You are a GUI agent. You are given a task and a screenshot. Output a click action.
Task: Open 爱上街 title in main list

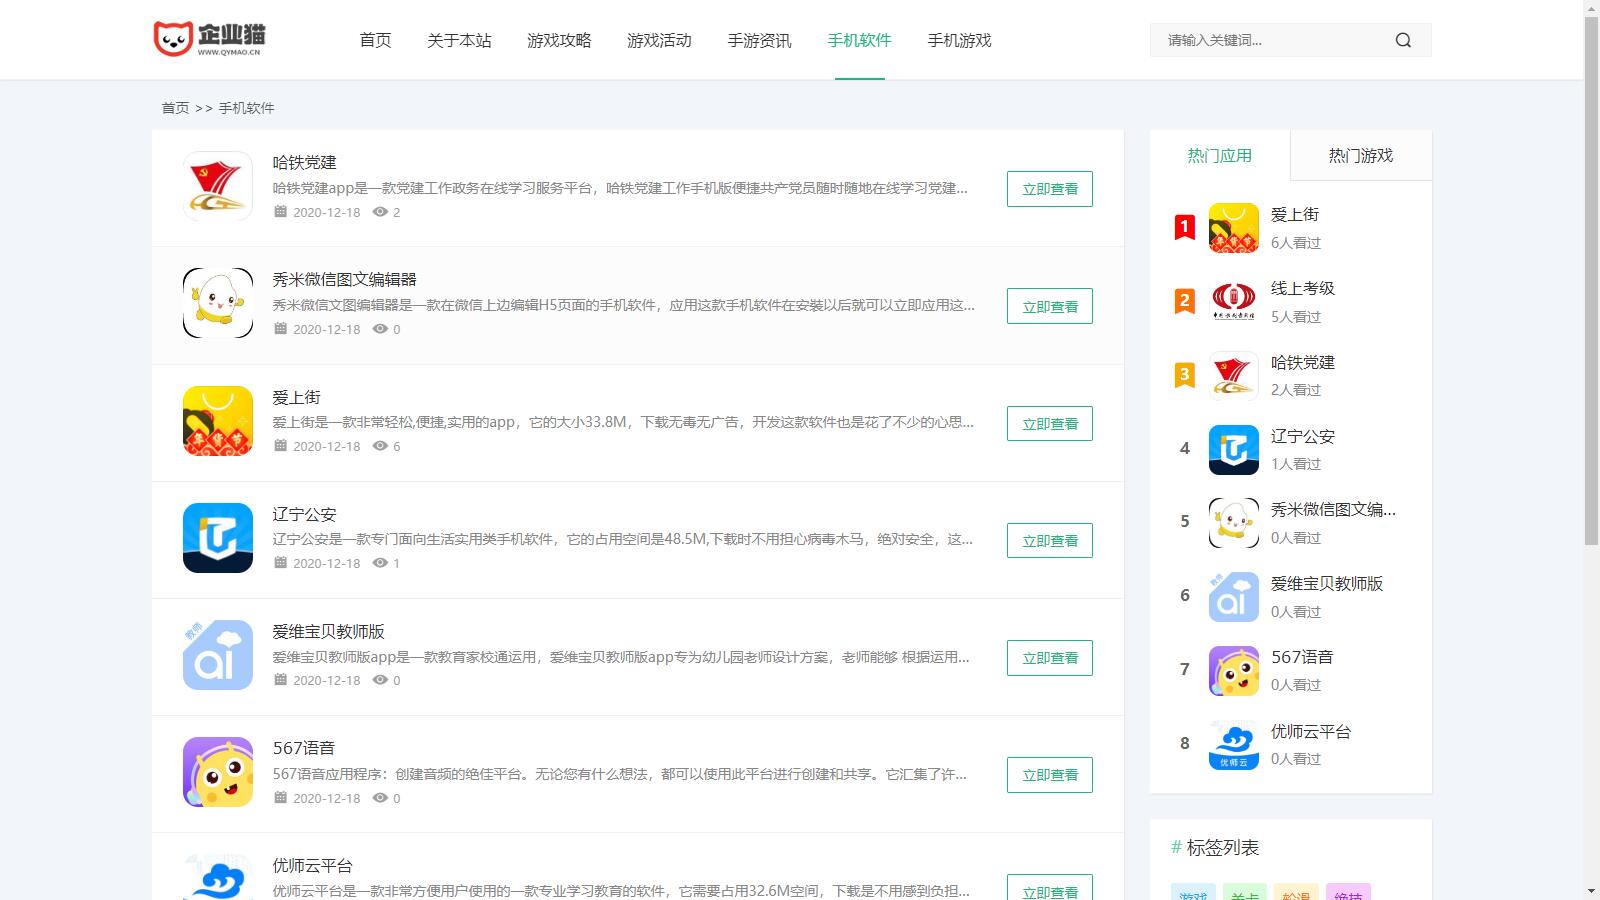tap(296, 397)
